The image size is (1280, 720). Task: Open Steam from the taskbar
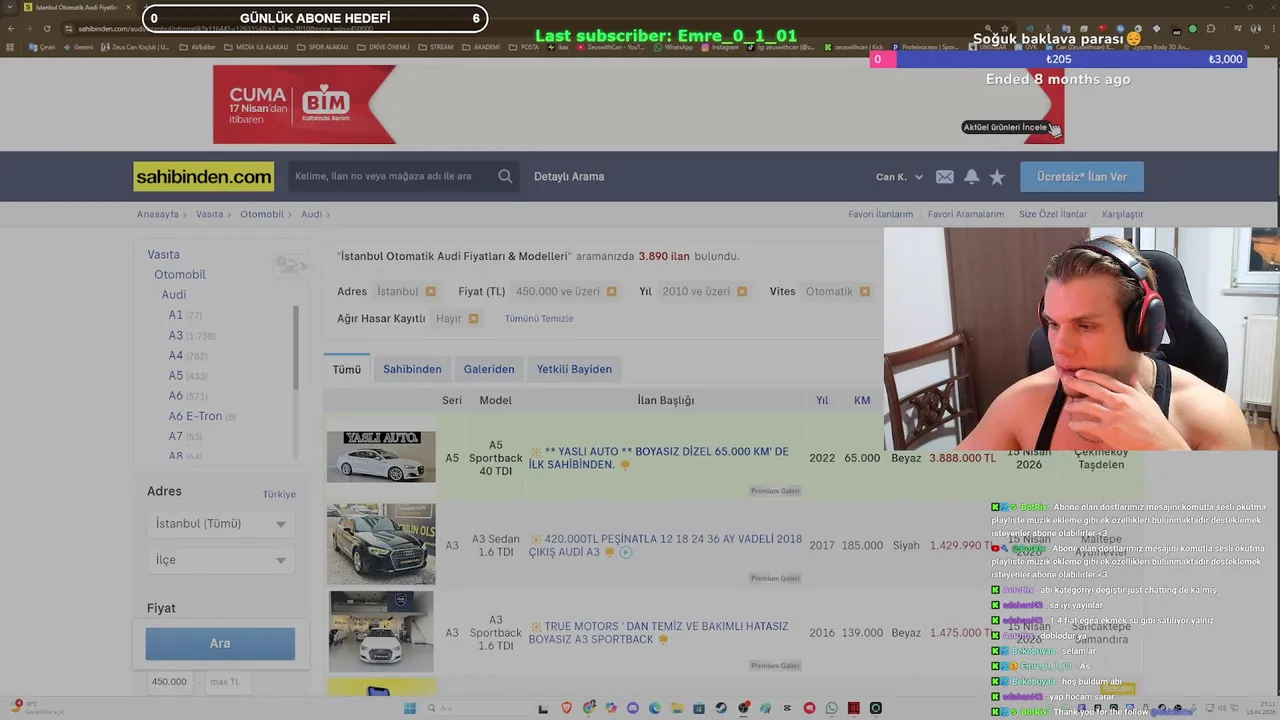click(x=721, y=708)
